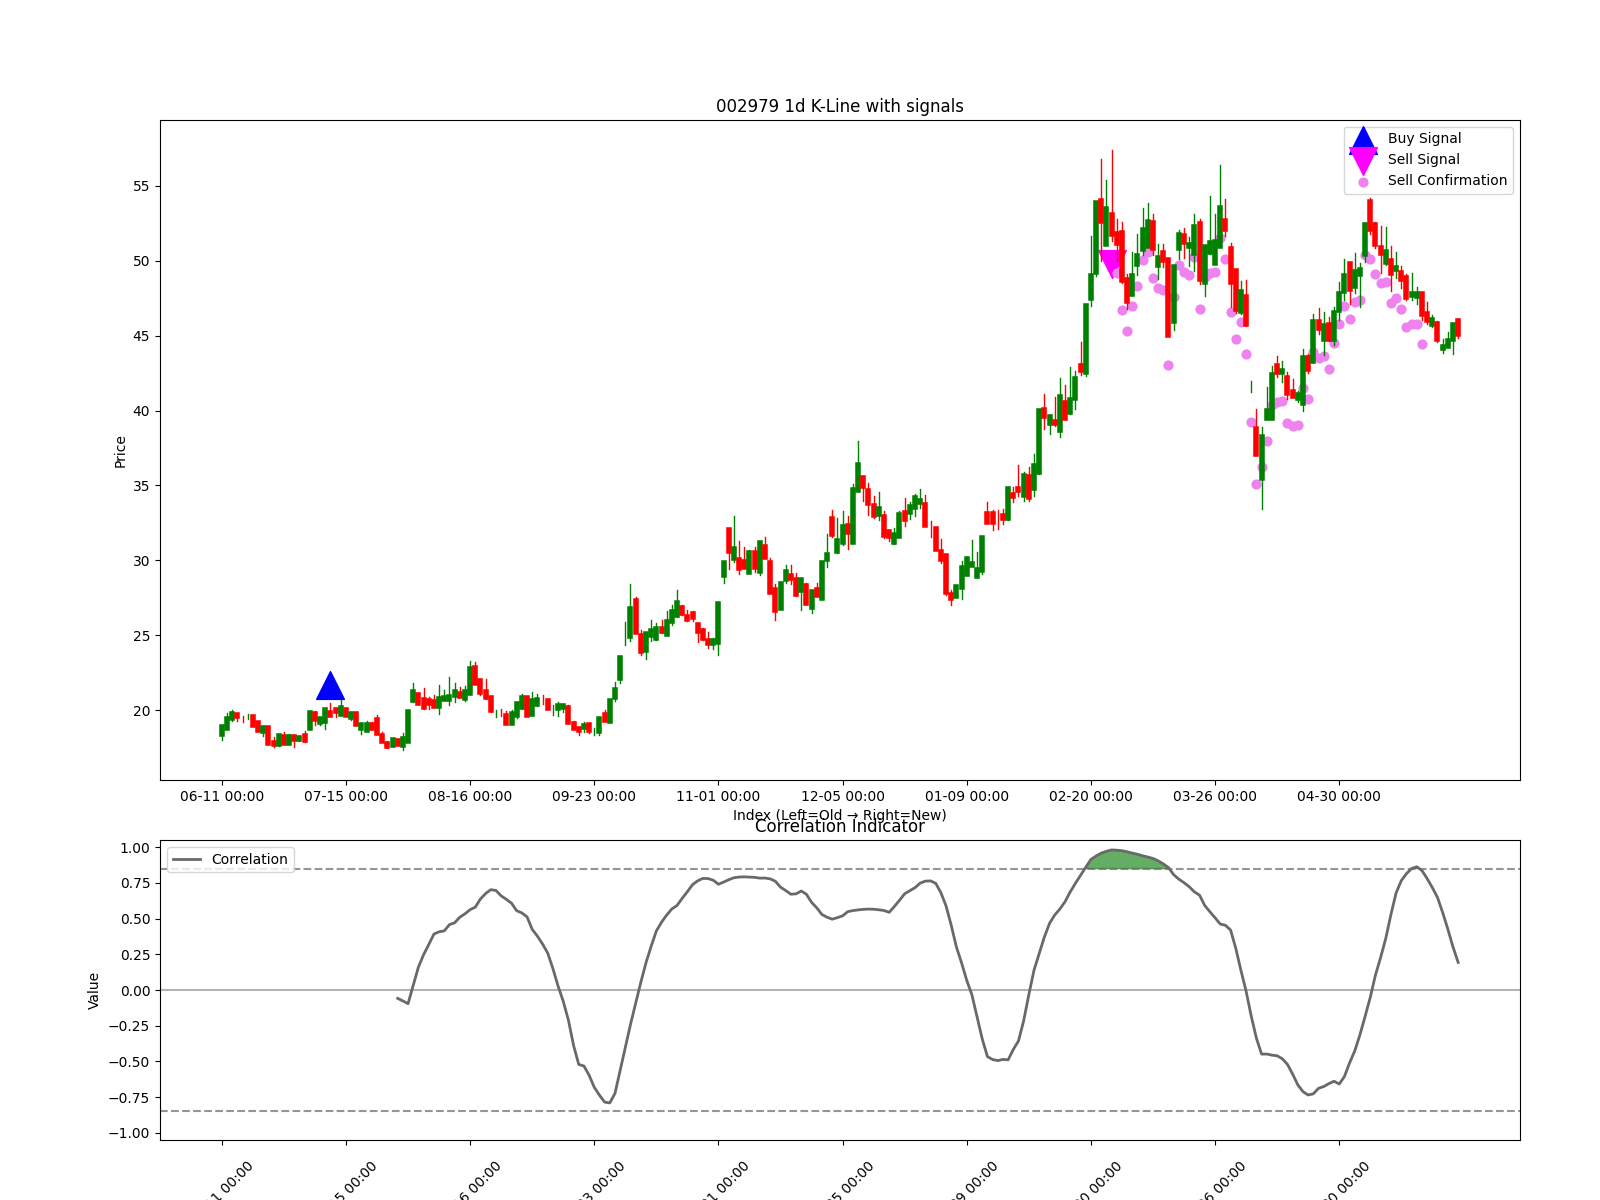Click the price tick label 50
This screenshot has width=1600, height=1200.
[141, 261]
